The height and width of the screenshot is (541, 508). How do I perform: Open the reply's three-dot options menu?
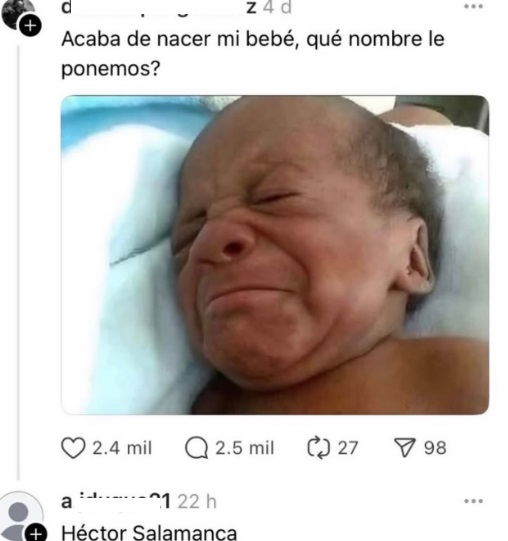tap(473, 501)
